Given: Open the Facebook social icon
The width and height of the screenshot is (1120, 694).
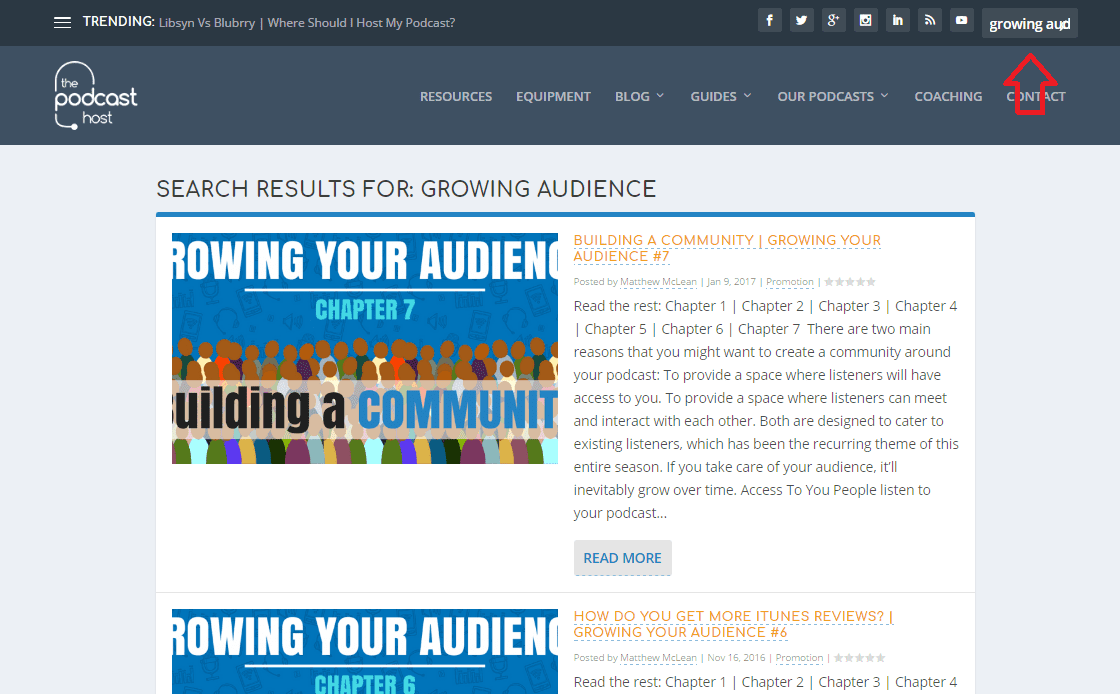Looking at the screenshot, I should point(769,20).
